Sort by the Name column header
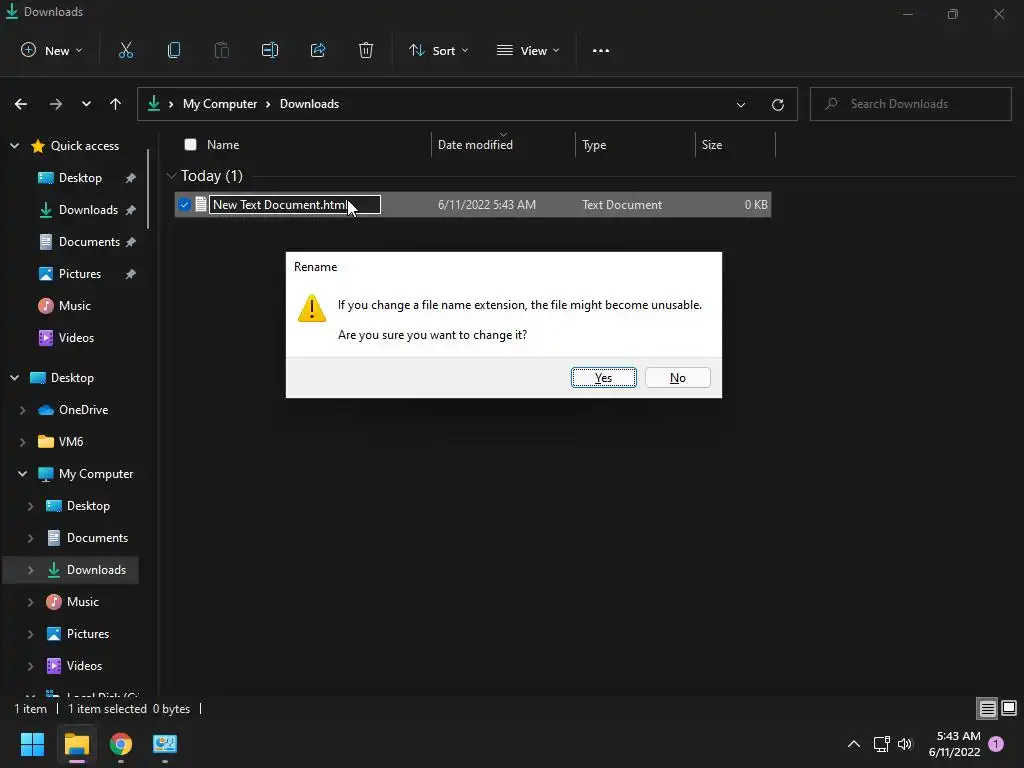This screenshot has height=768, width=1024. point(223,145)
